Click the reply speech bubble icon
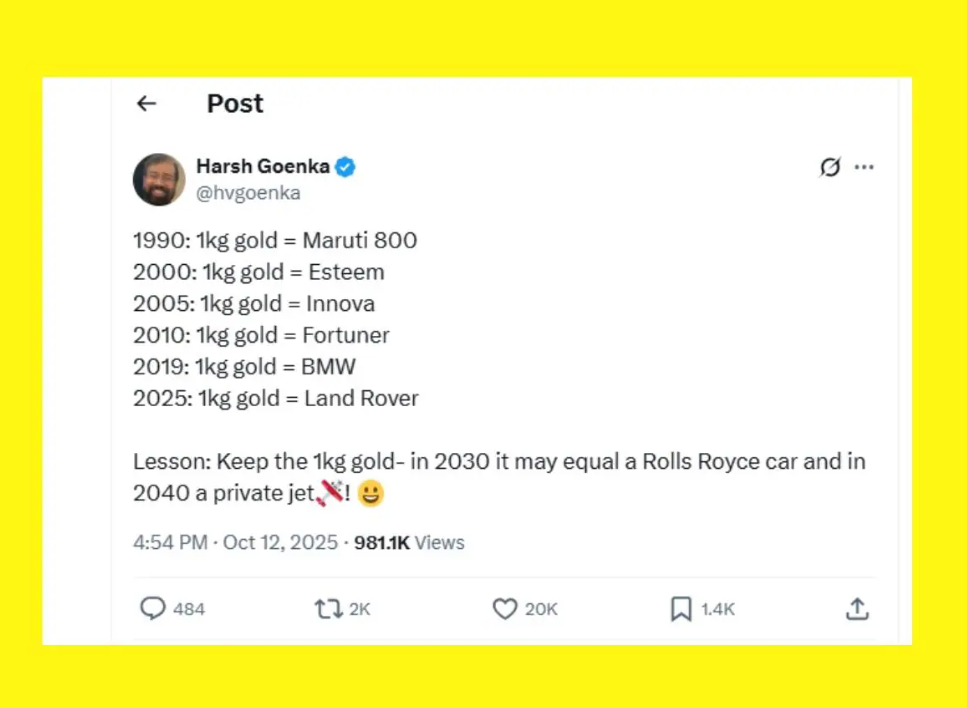This screenshot has width=967, height=708. coord(152,608)
